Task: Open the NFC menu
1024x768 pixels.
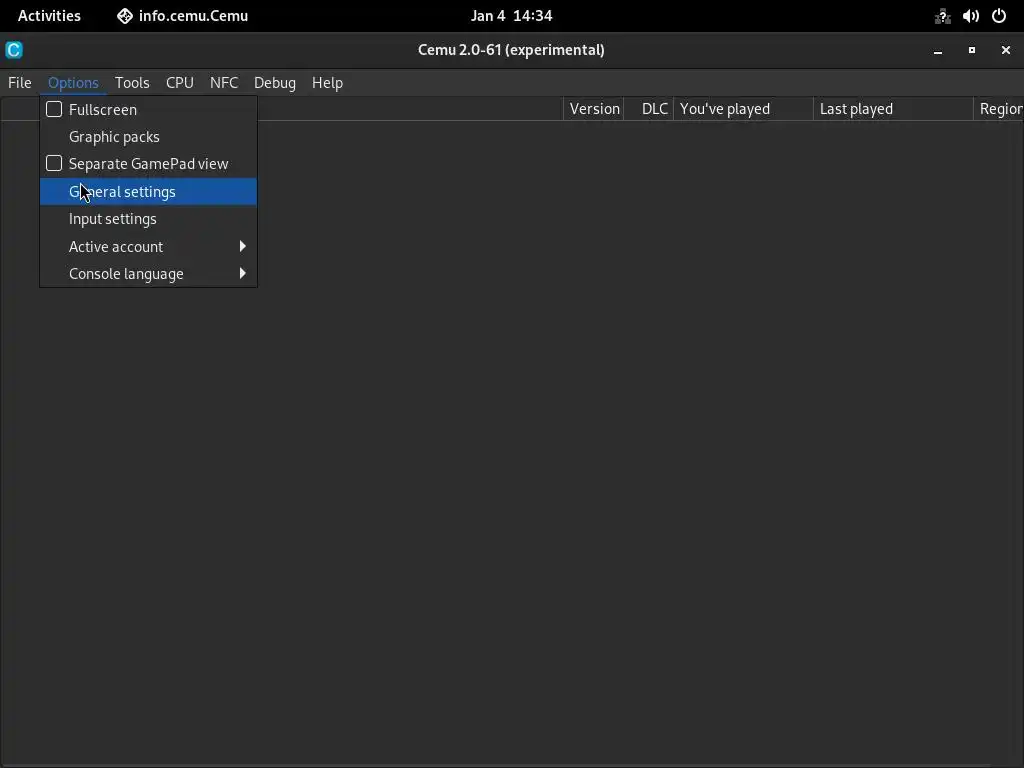Action: point(224,83)
